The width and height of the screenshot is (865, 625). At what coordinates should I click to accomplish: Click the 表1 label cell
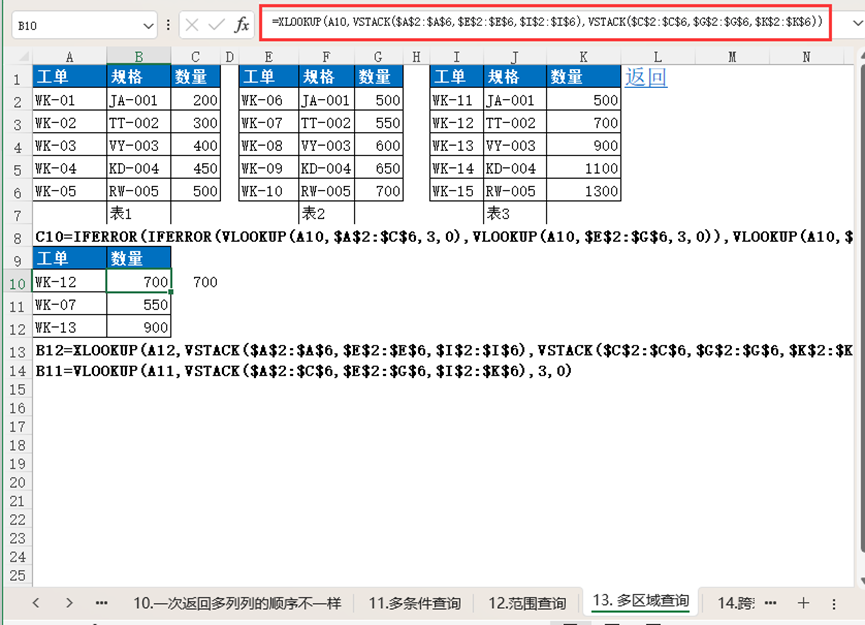[138, 213]
